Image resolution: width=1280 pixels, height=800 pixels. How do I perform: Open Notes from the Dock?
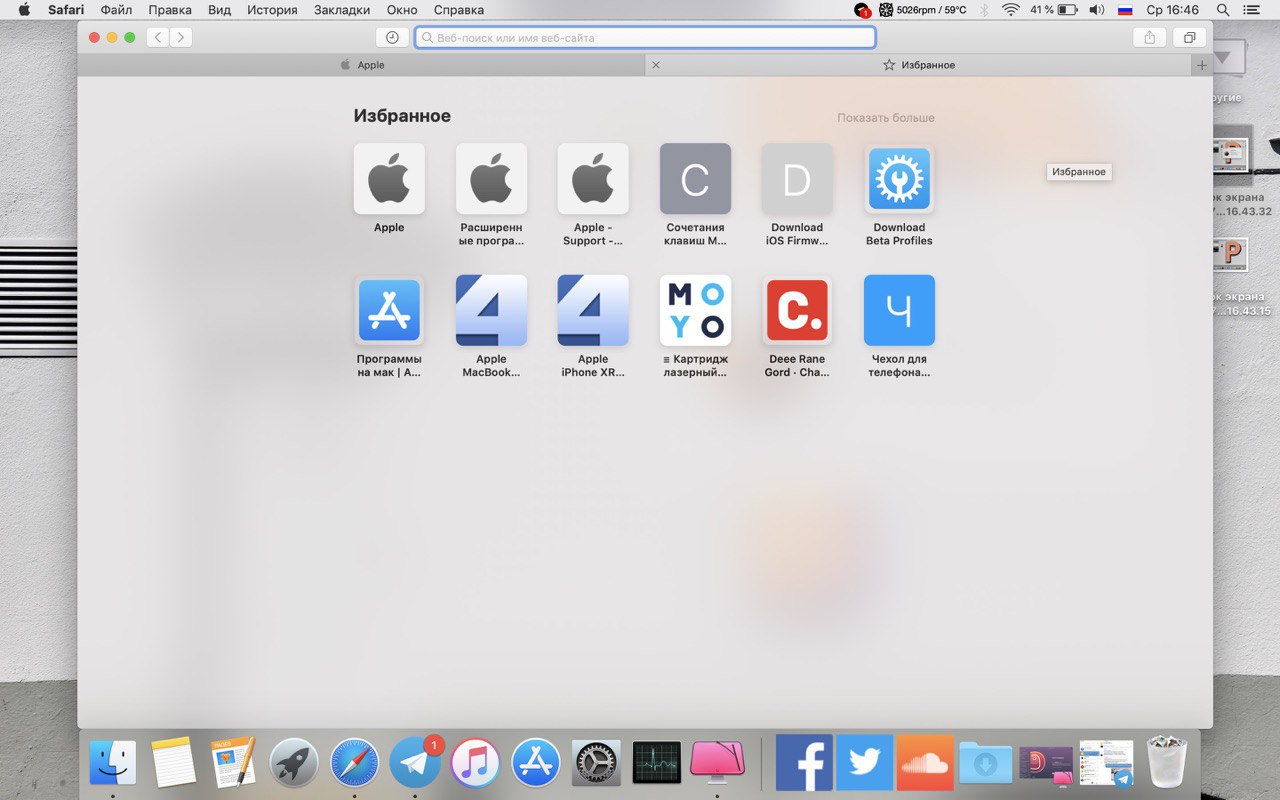pyautogui.click(x=174, y=763)
